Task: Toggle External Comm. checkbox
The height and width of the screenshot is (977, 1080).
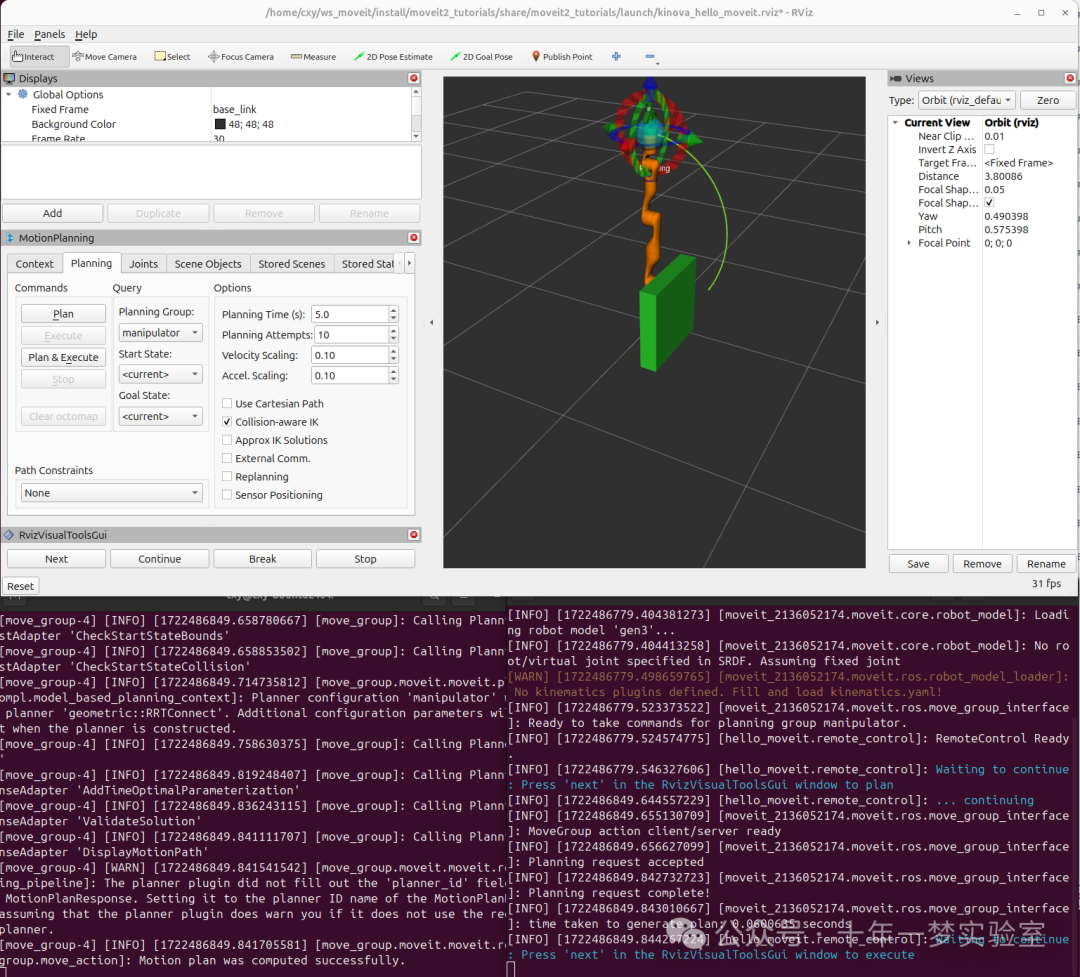Action: pos(227,458)
